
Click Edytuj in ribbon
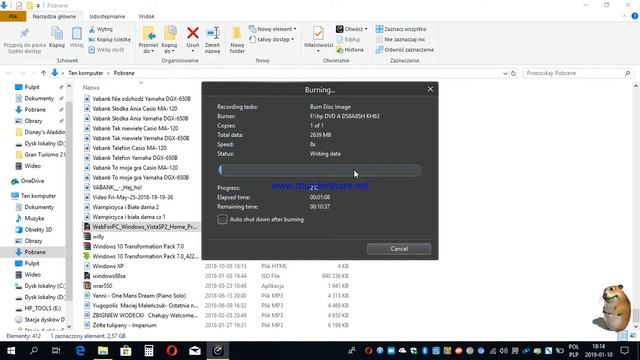coord(348,40)
